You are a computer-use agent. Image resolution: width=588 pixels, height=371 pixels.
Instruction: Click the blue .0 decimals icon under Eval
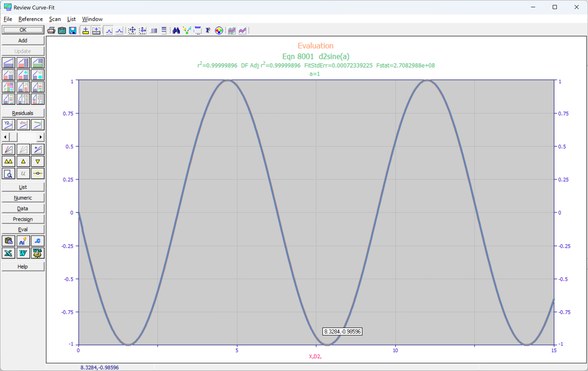(38, 241)
